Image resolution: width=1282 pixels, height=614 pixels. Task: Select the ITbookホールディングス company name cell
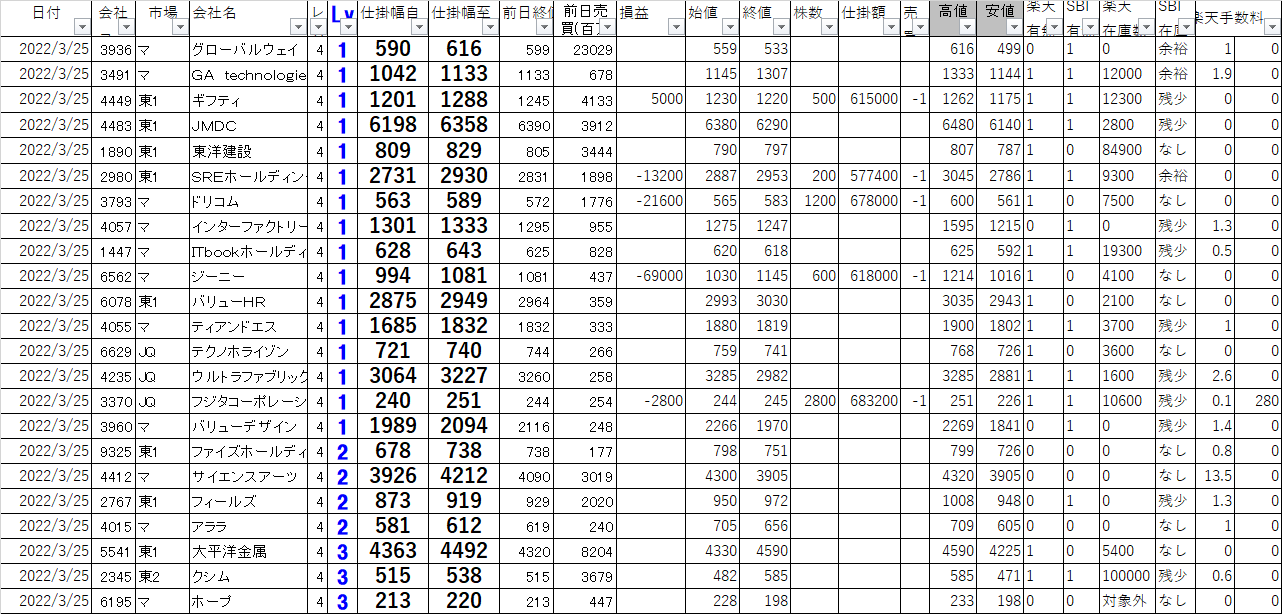(248, 251)
